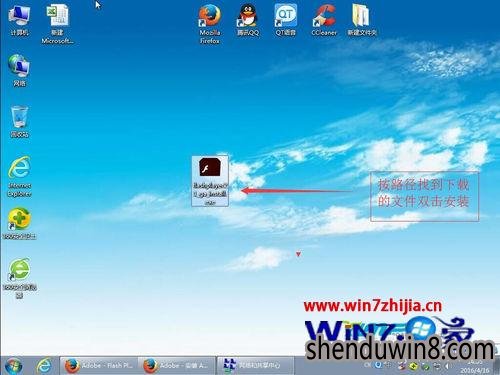Open the Network and Sharing Center taskbar window
Screen dimensions: 500x375
pos(255,365)
